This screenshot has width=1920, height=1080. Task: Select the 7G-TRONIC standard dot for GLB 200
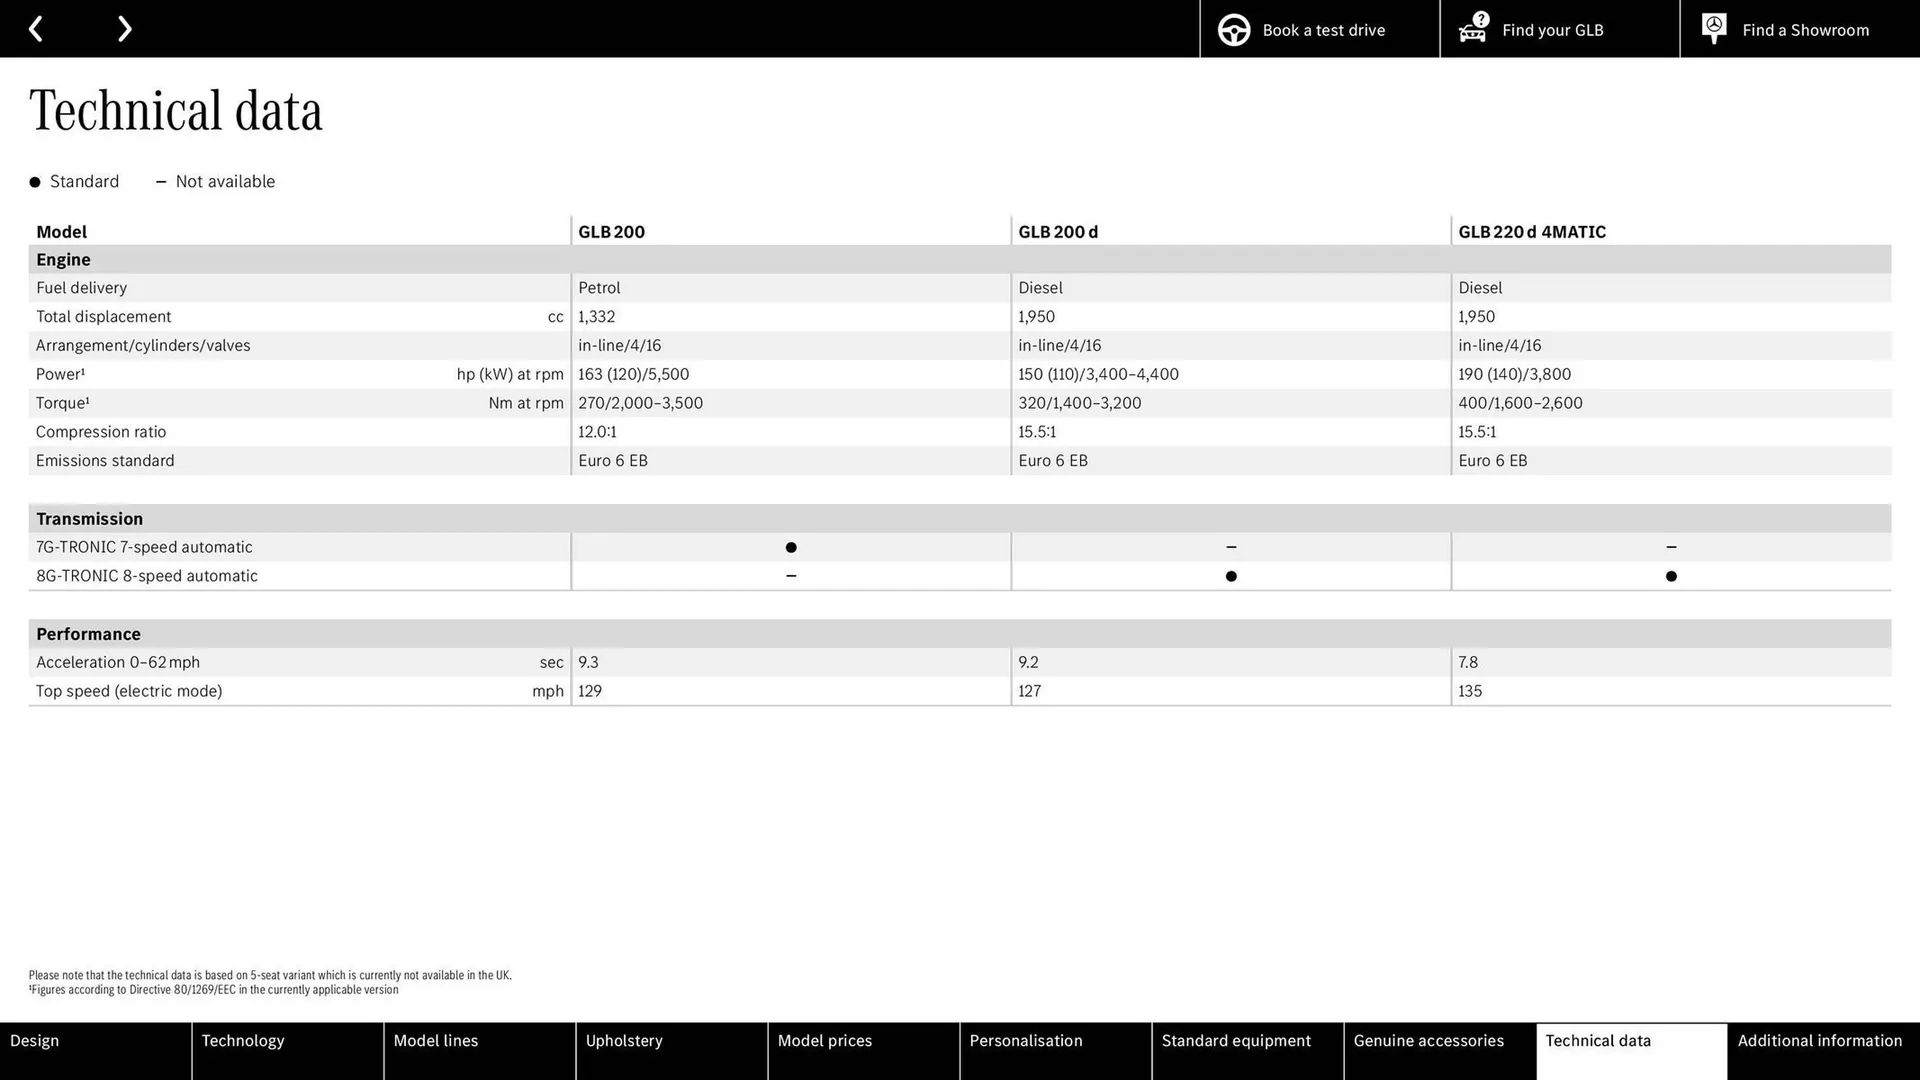point(790,547)
